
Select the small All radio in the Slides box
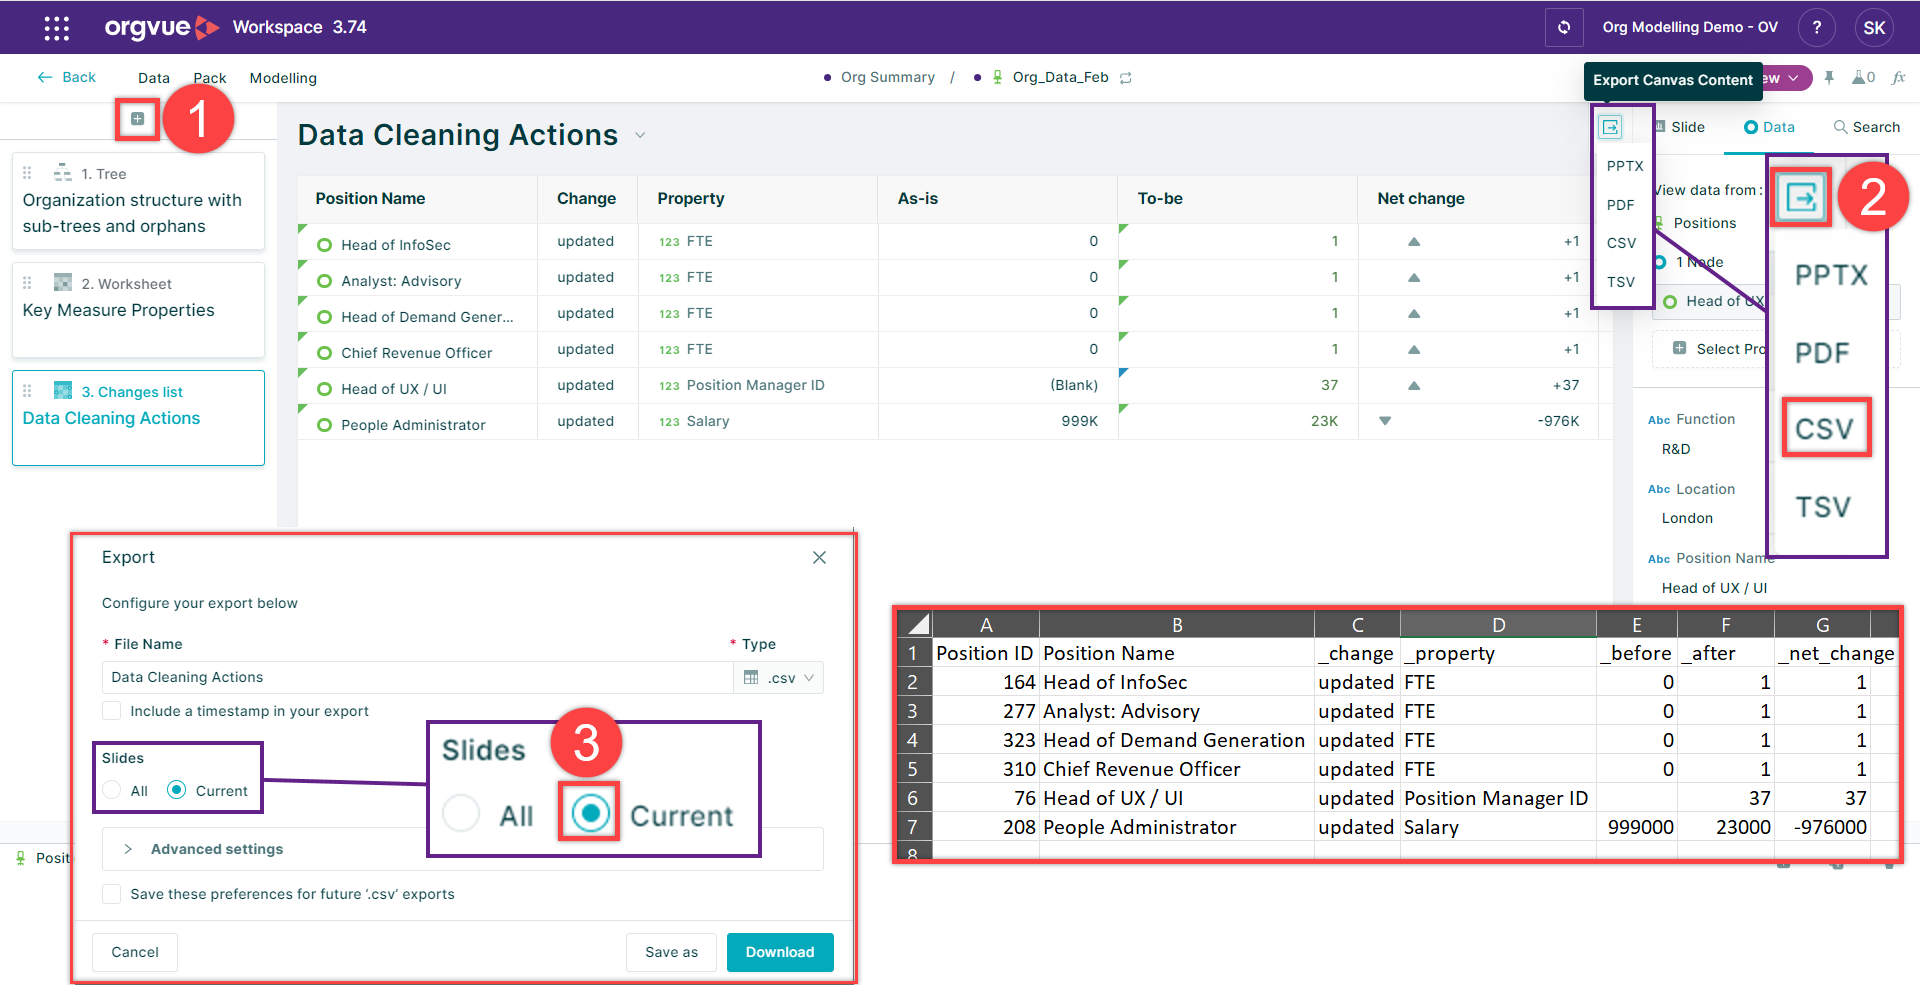pyautogui.click(x=112, y=790)
